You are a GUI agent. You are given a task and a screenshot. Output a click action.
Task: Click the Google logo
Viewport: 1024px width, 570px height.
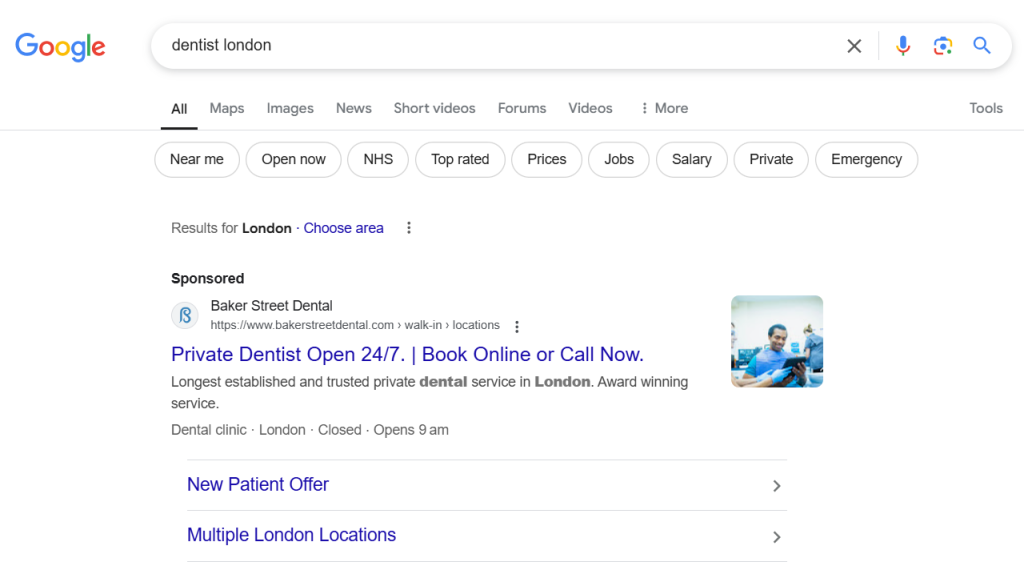click(x=60, y=46)
